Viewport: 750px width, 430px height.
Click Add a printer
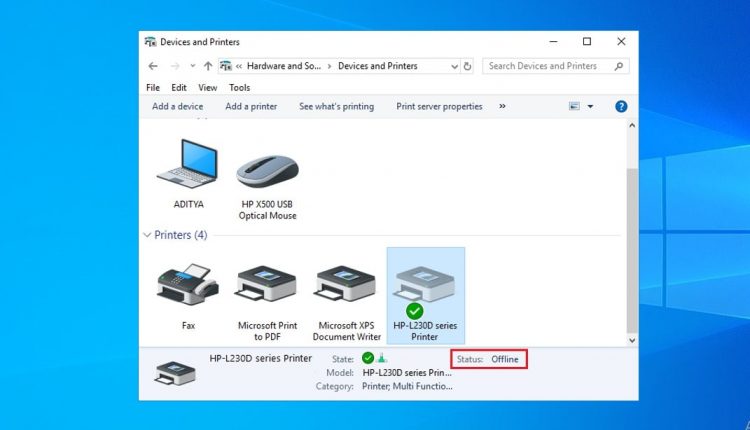point(251,106)
